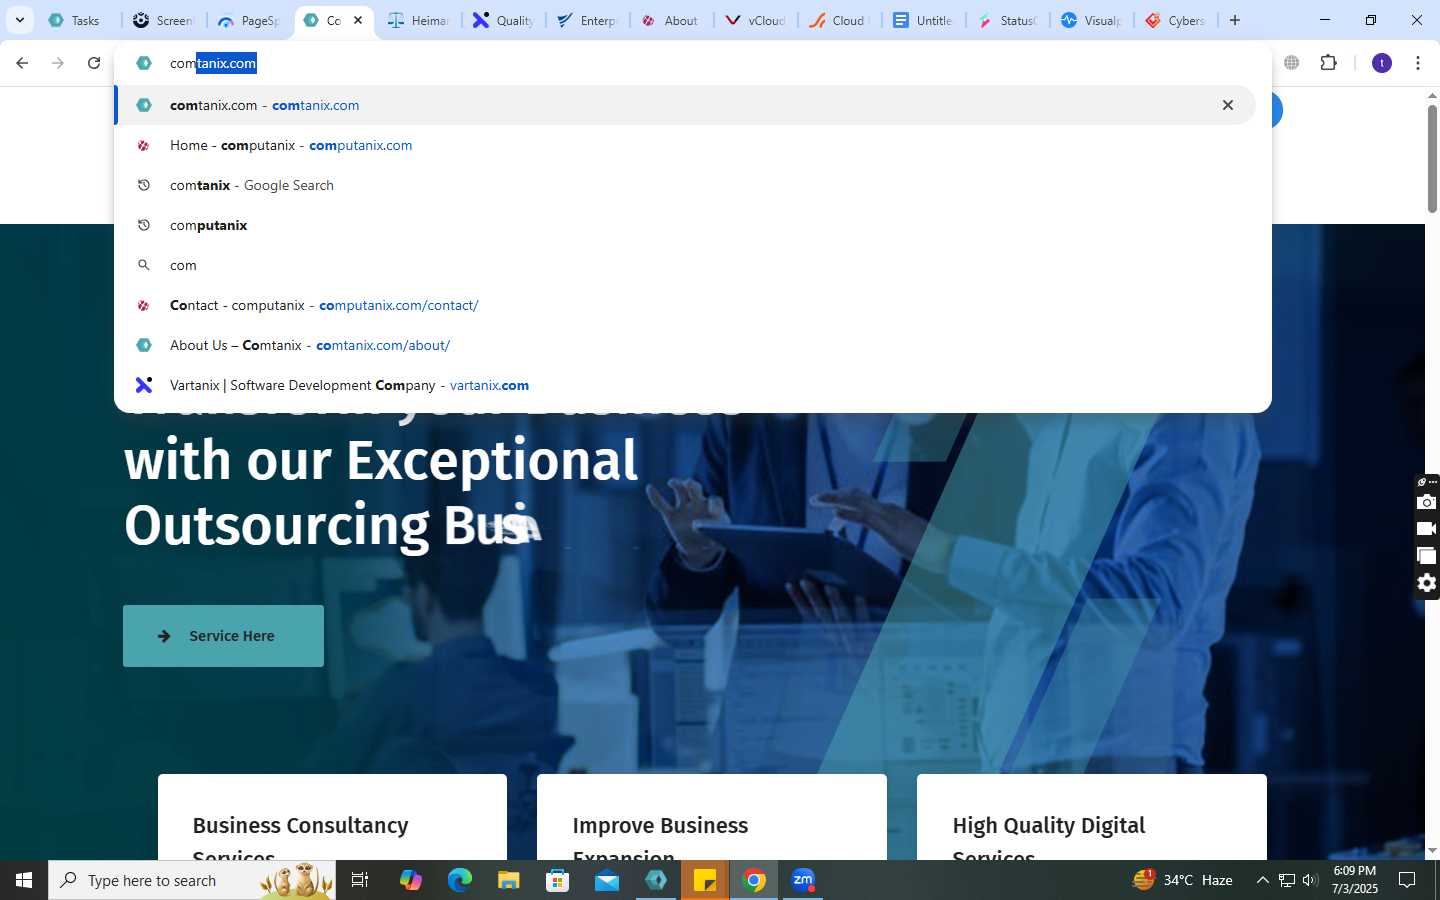Click the screenshot camera icon on side panel

tap(1427, 502)
